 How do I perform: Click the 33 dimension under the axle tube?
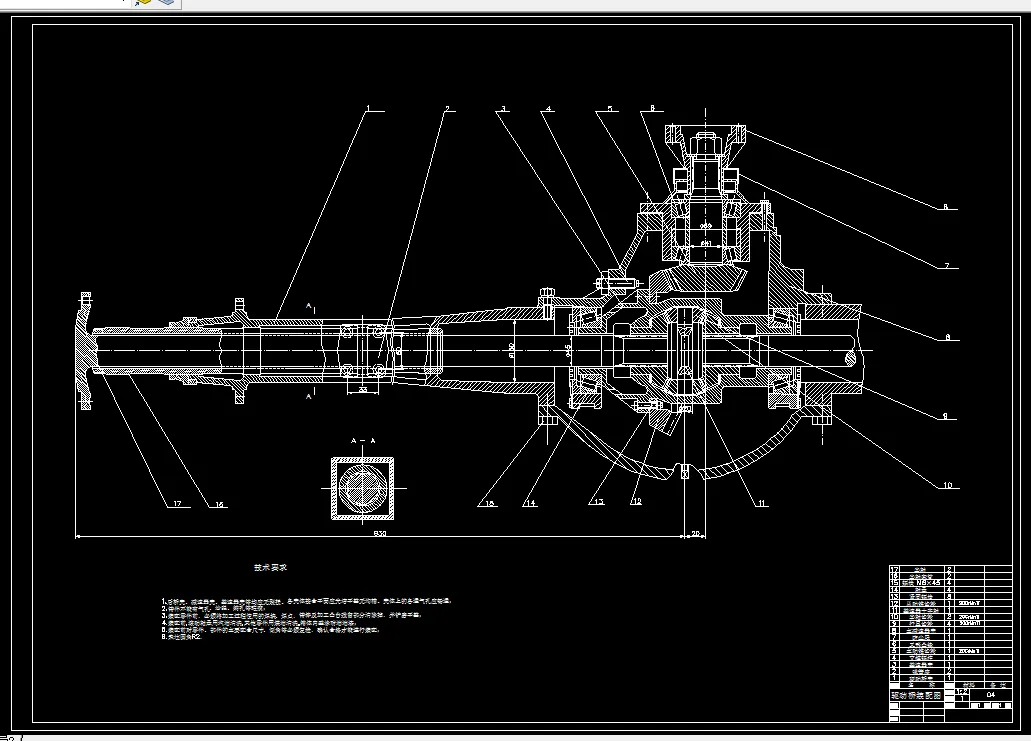363,389
